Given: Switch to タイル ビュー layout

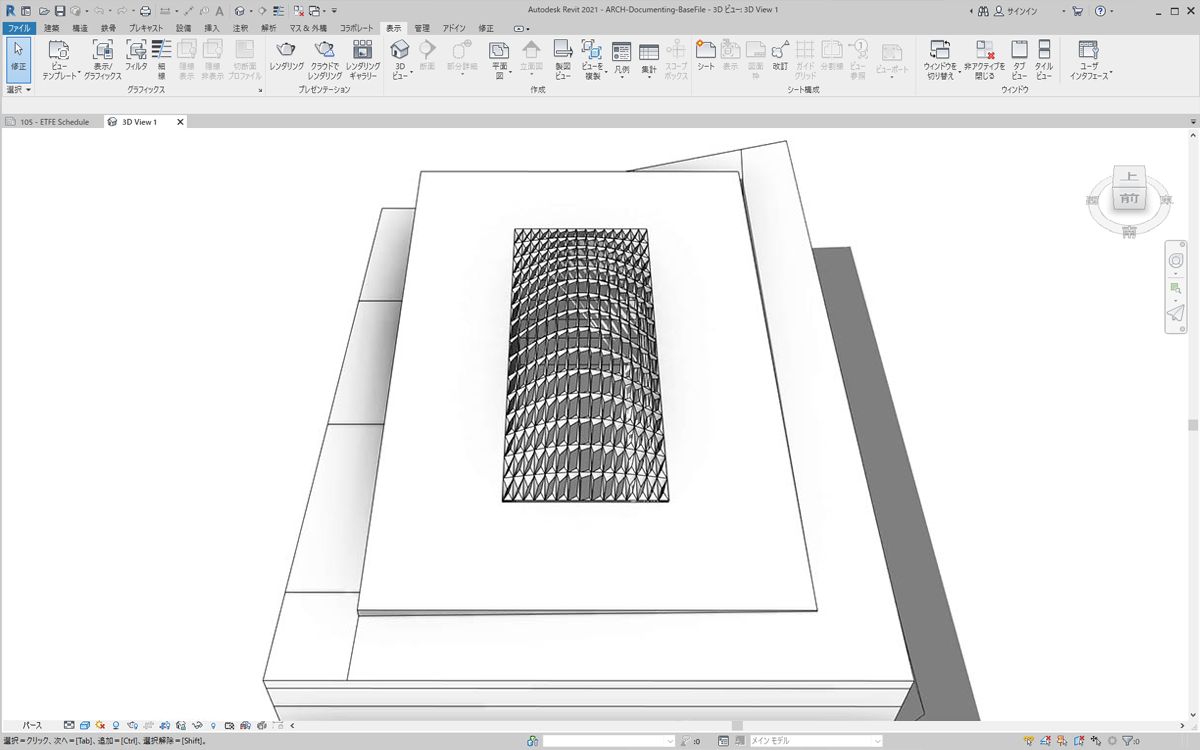Looking at the screenshot, I should [1044, 60].
